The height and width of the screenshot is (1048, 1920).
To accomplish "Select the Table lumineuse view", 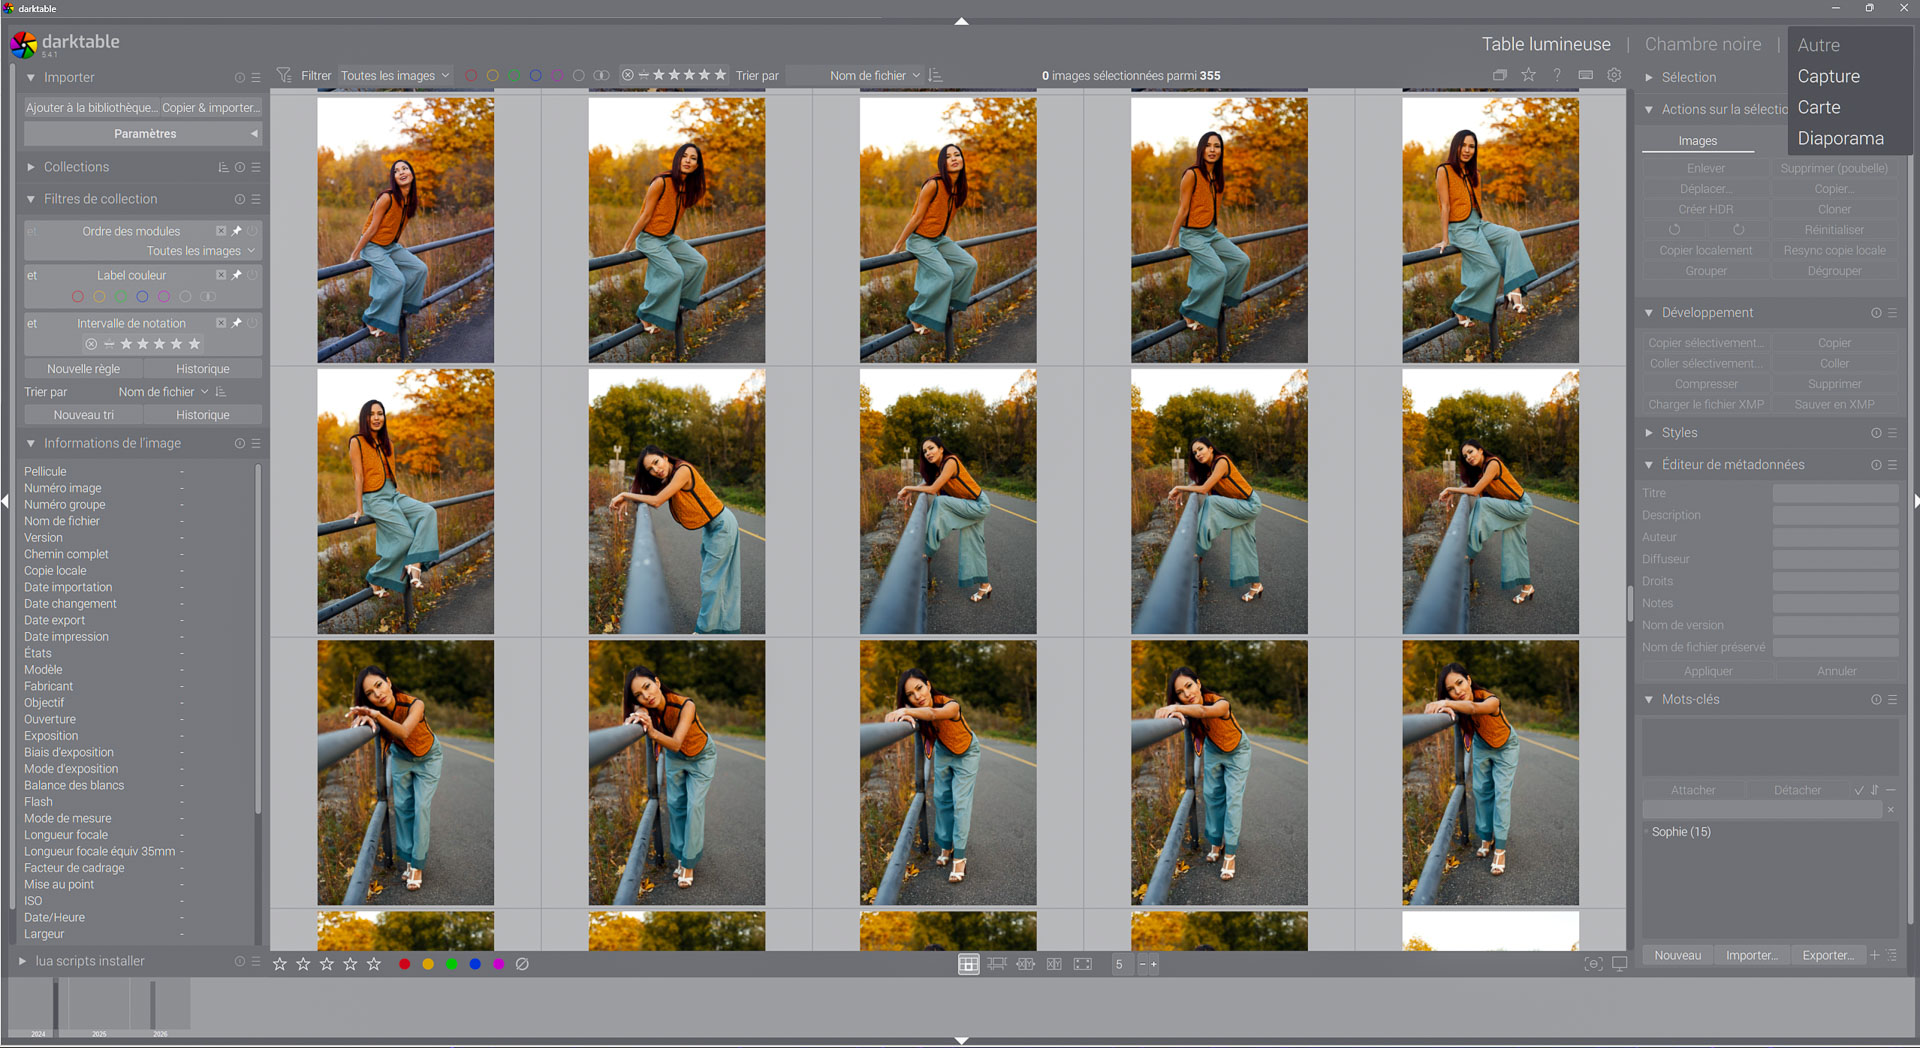I will click(1546, 44).
